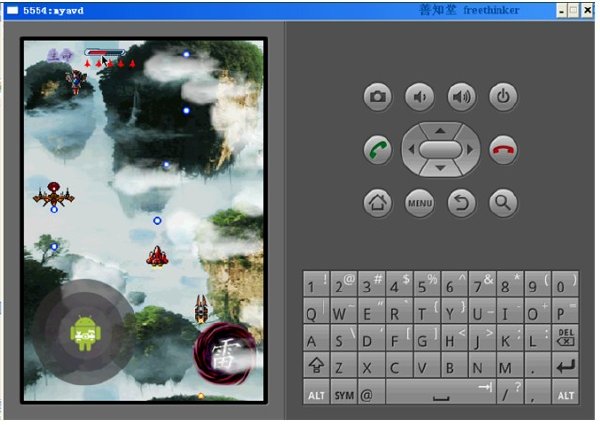This screenshot has height=425, width=600.
Task: Tap the Search magnifier button
Action: [x=503, y=203]
